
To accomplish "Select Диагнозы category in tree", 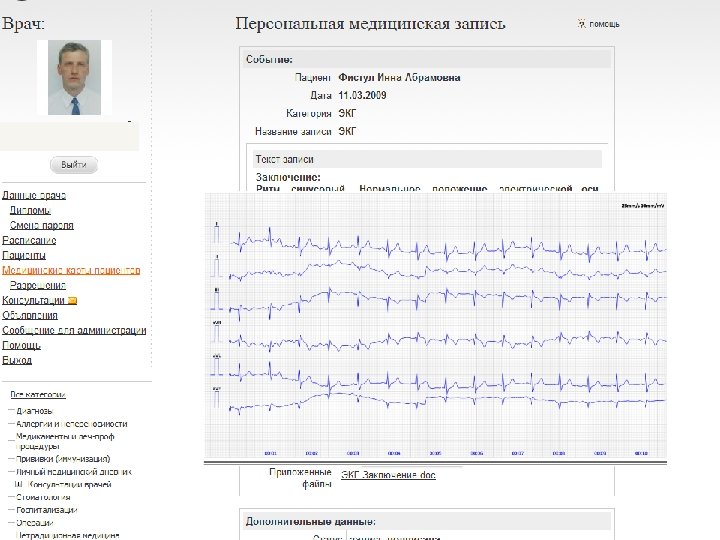I will click(x=35, y=410).
